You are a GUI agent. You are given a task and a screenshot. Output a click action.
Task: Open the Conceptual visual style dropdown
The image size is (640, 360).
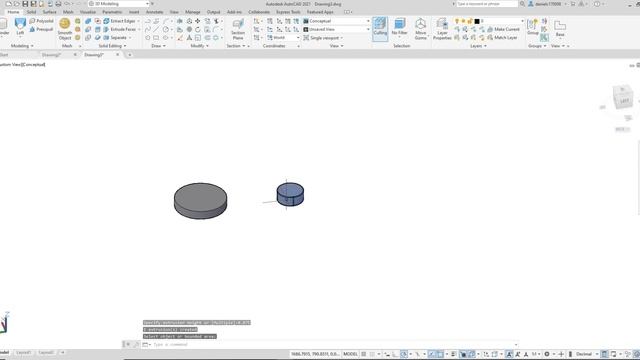pos(336,21)
